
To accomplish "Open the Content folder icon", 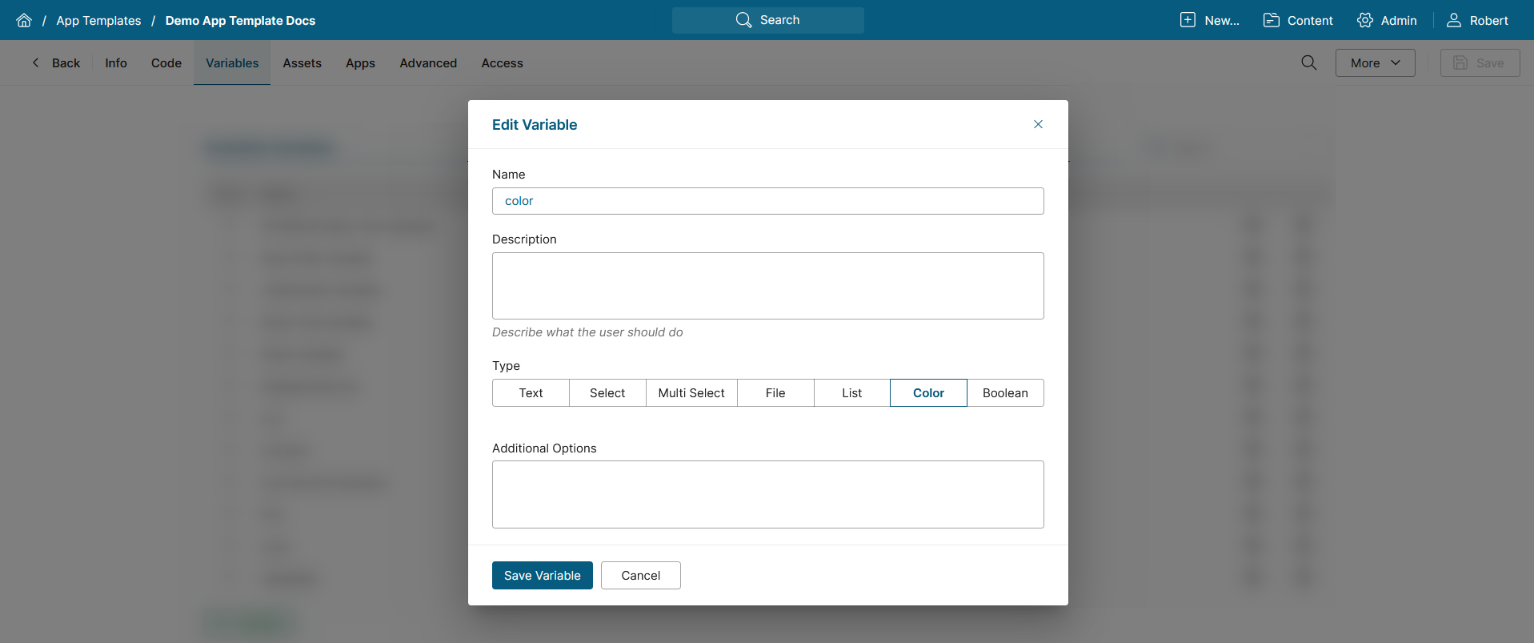I will click(1272, 20).
